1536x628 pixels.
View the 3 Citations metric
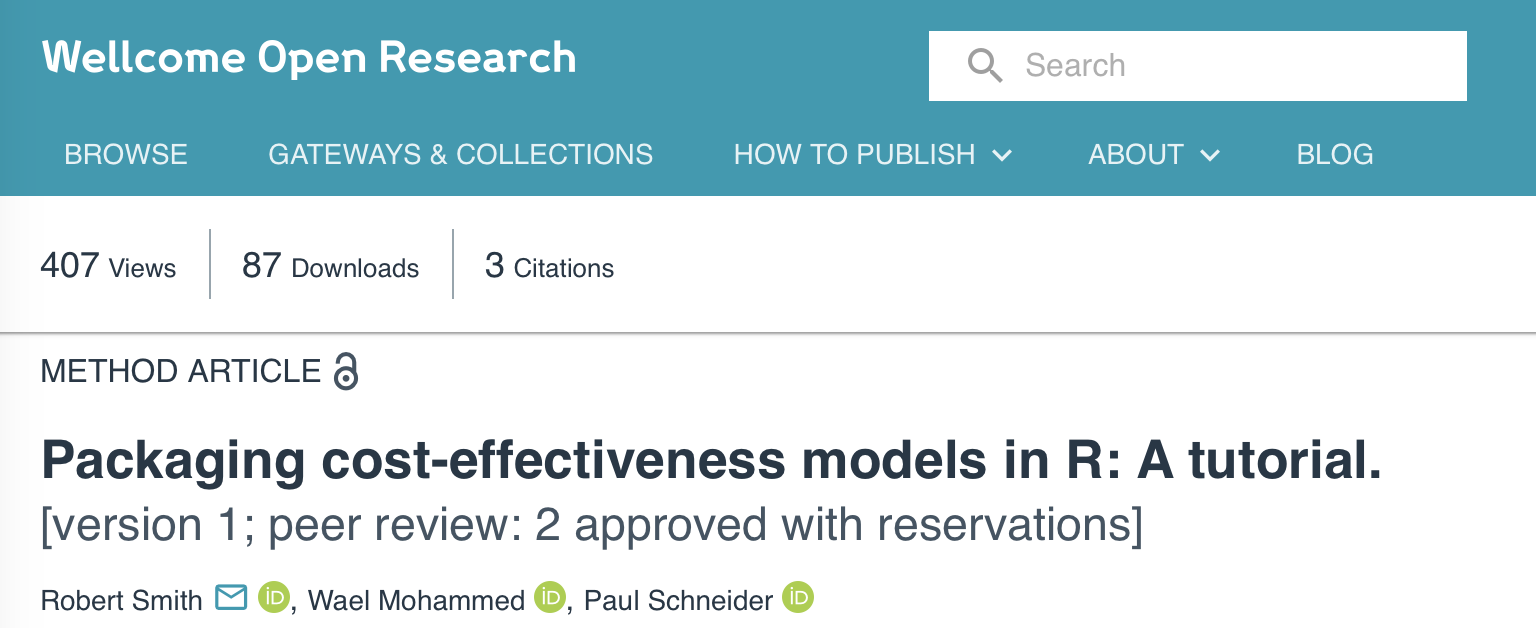coord(549,267)
